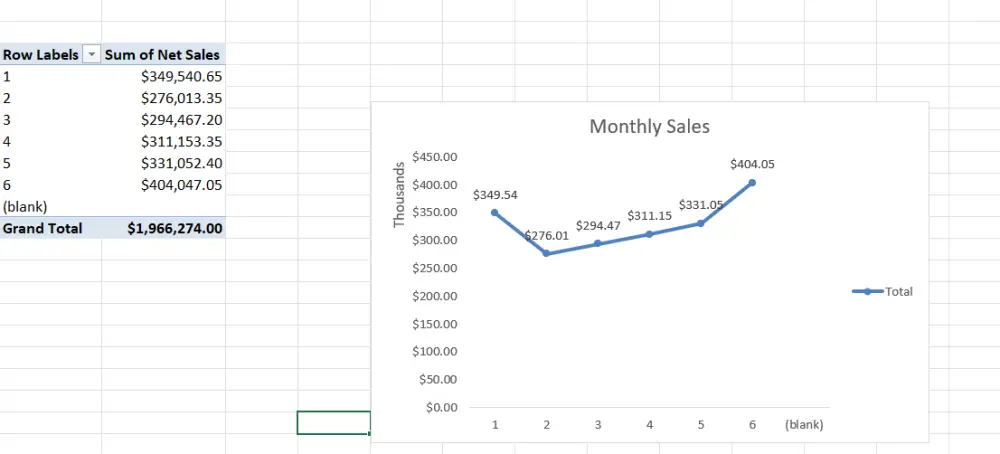Screen dimensions: 1000x454
Task: Click the $1,966,274.00 grand total cell
Action: point(174,228)
